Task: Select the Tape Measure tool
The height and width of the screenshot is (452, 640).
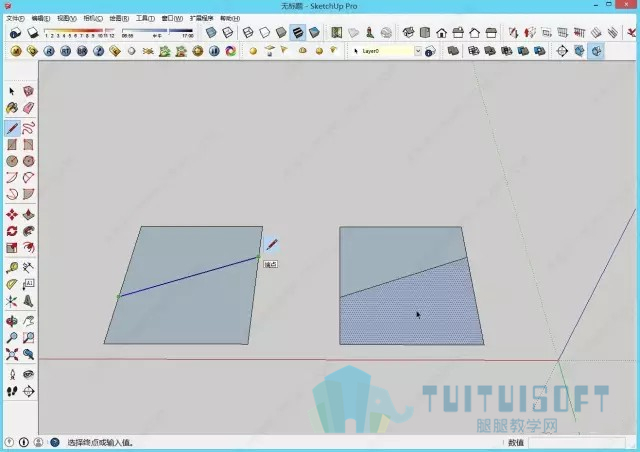Action: pyautogui.click(x=12, y=268)
